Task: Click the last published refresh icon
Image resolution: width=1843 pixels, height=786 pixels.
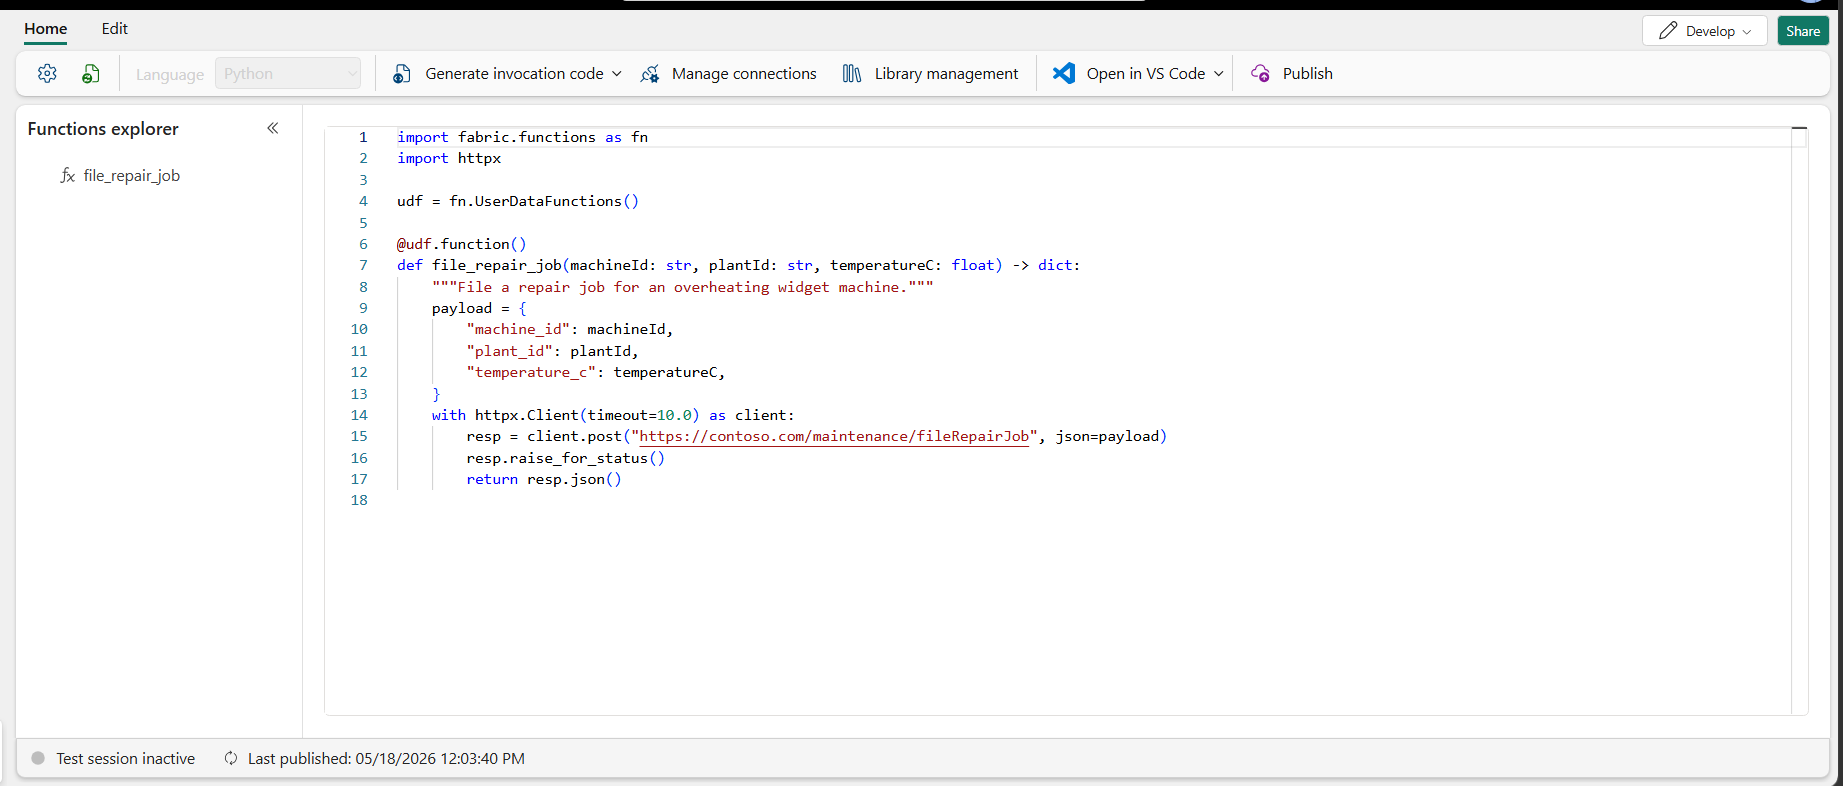Action: point(231,758)
